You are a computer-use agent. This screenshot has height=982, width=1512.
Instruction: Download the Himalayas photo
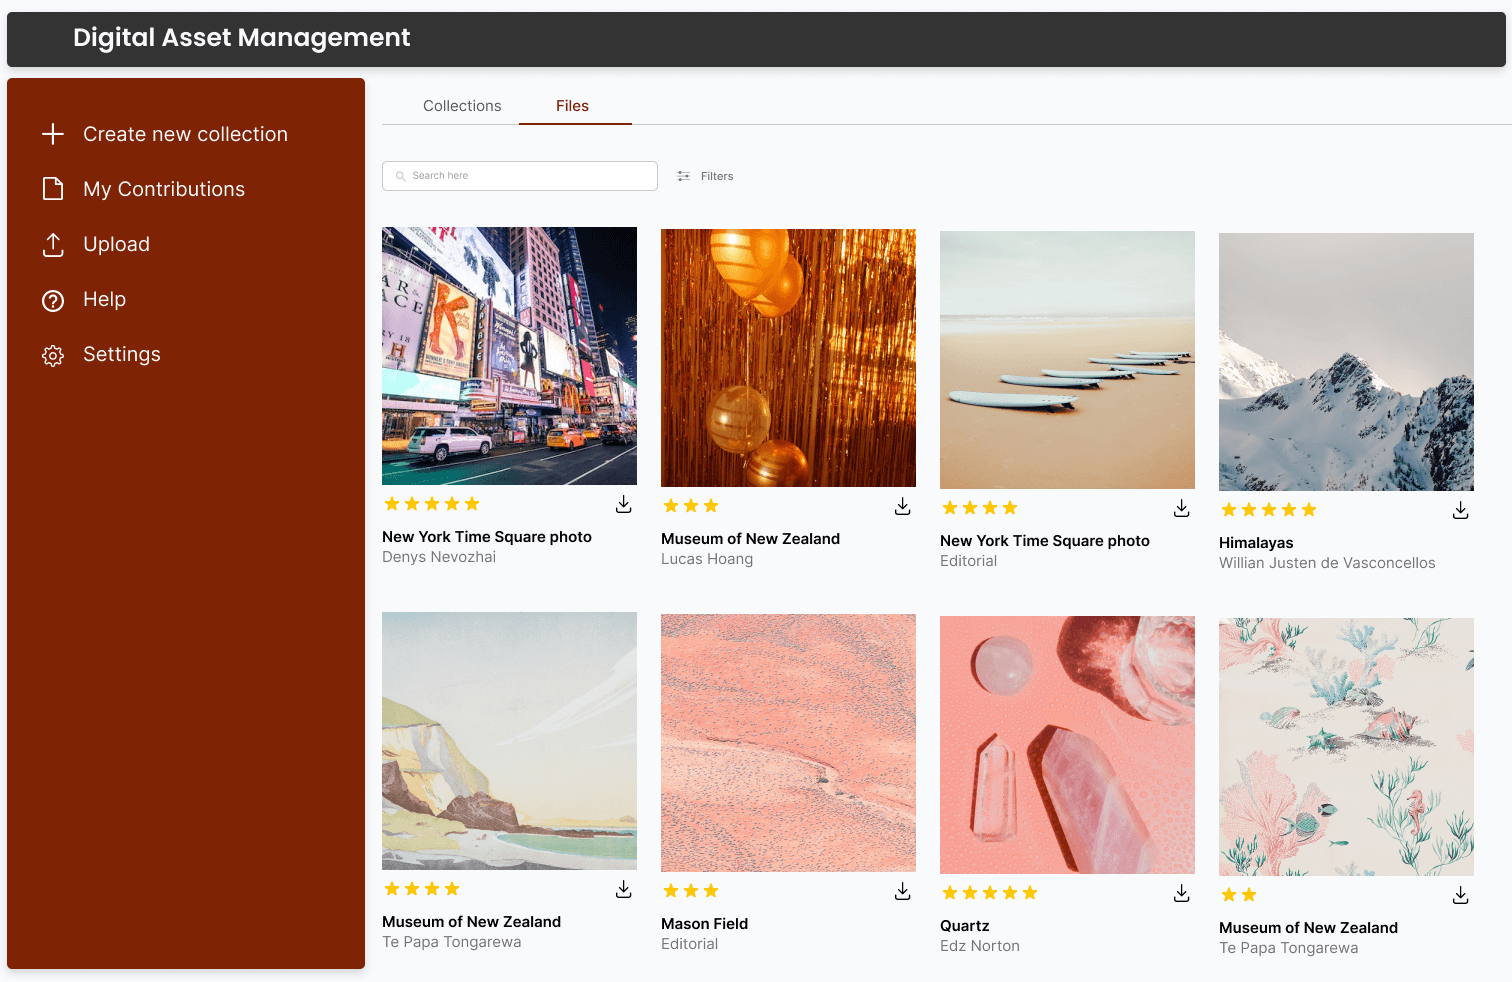[1460, 510]
